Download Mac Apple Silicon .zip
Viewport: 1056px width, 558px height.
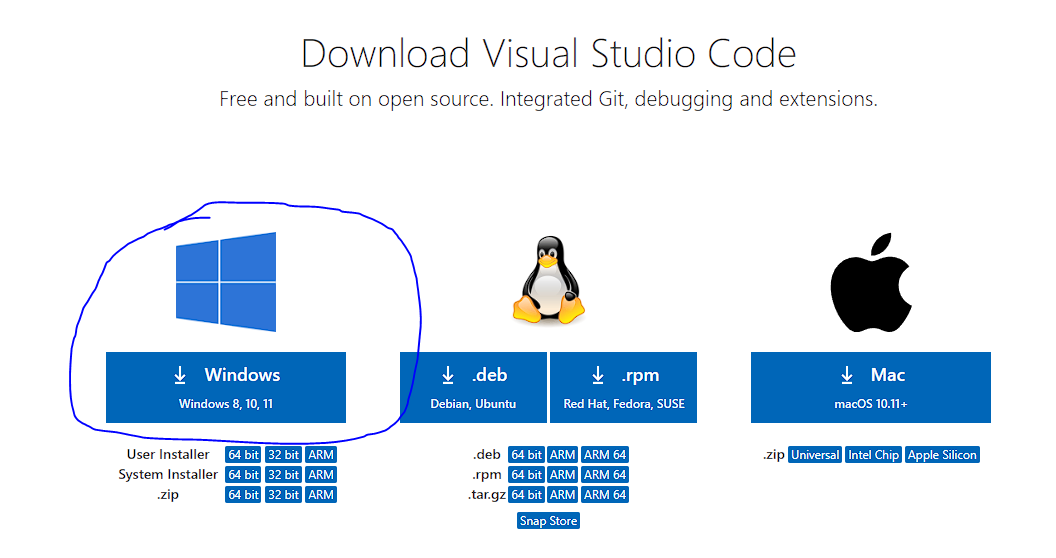coord(942,455)
